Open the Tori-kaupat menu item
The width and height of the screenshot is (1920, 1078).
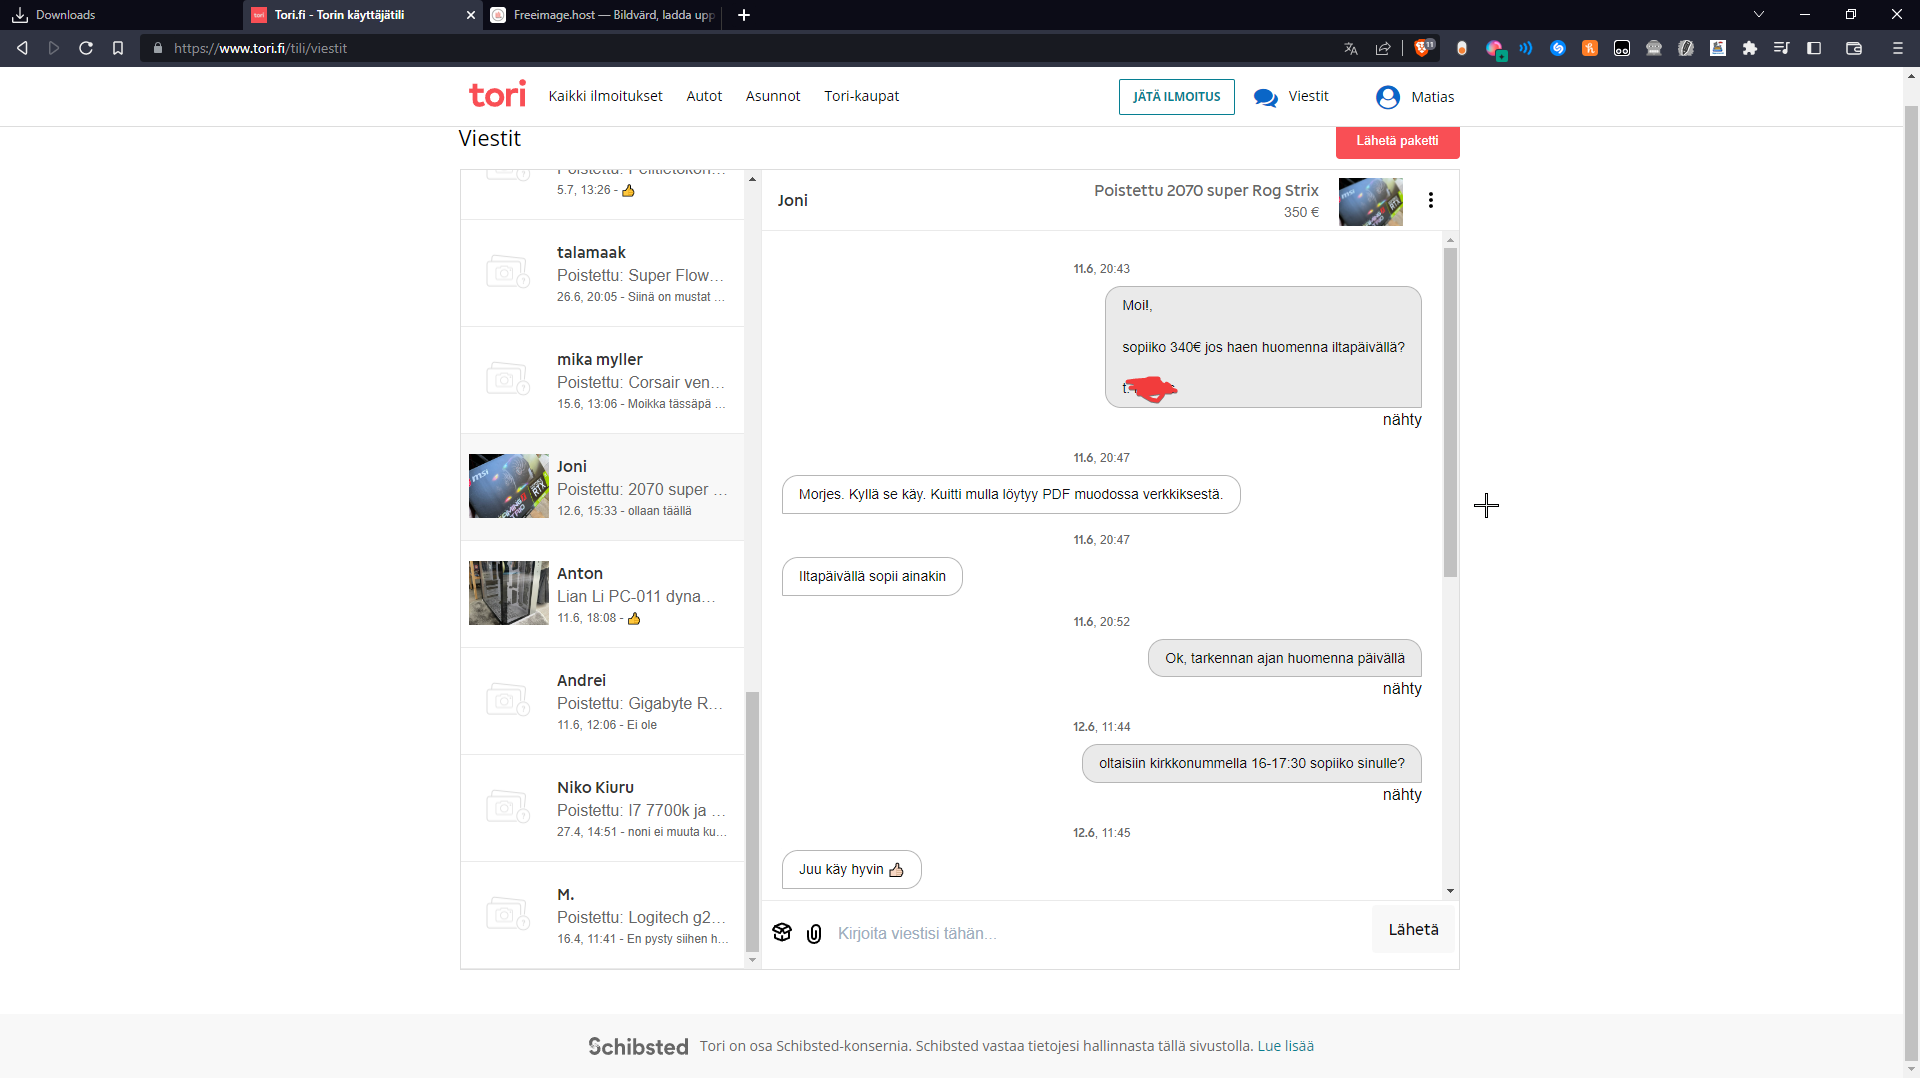tap(862, 96)
